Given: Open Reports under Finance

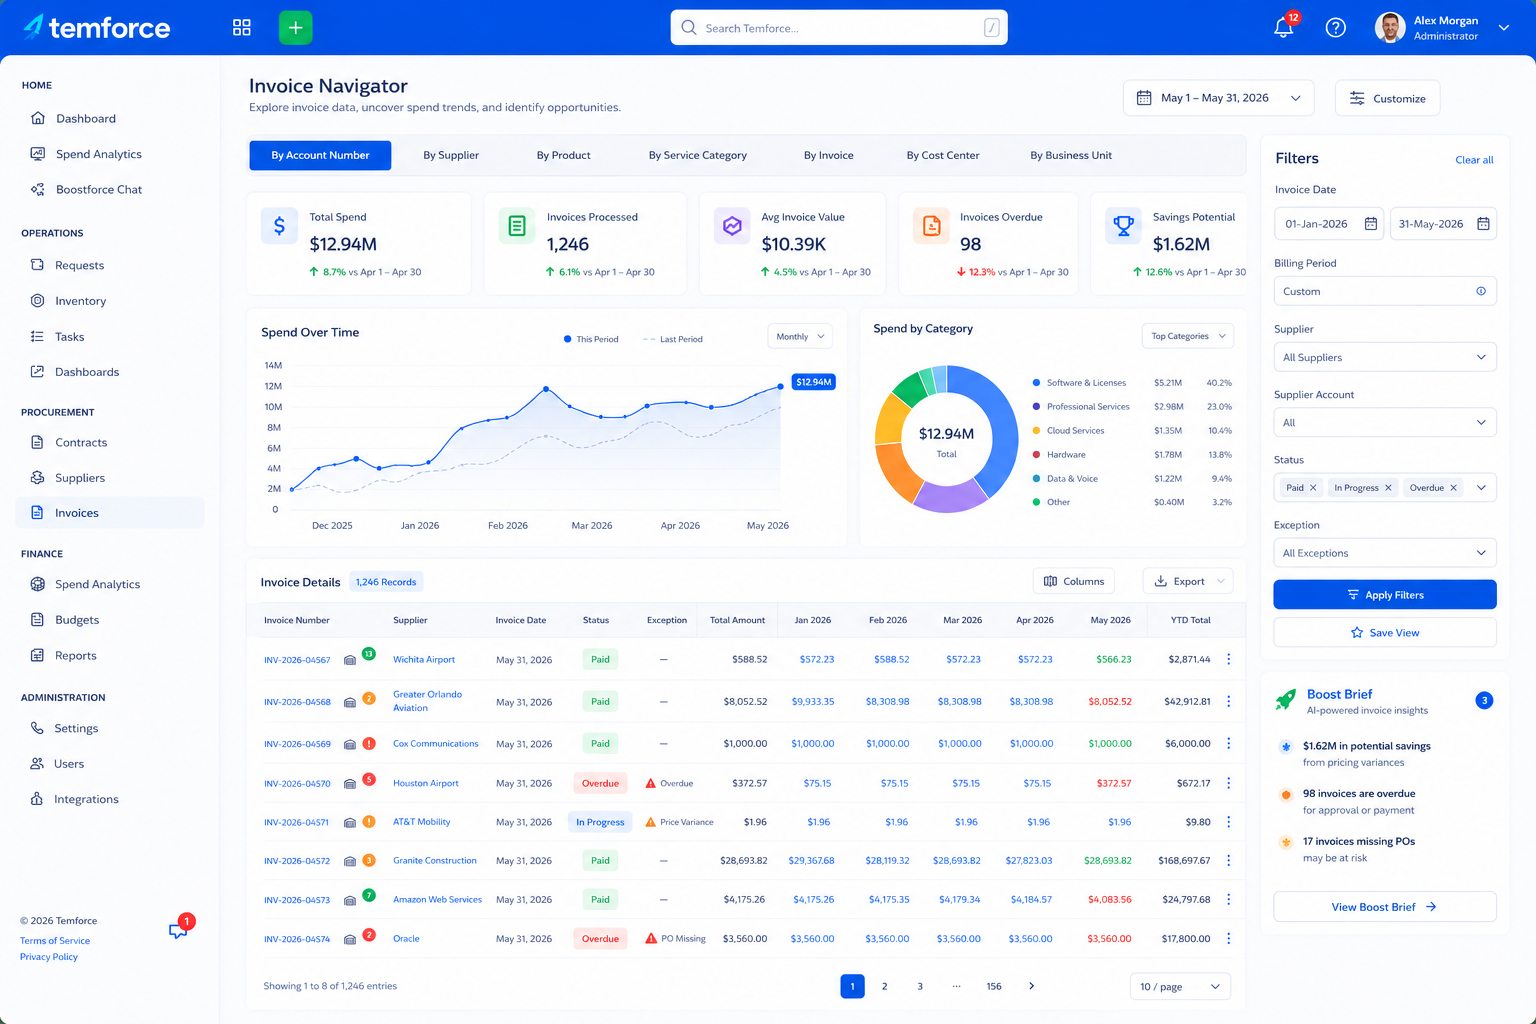Looking at the screenshot, I should click(76, 656).
